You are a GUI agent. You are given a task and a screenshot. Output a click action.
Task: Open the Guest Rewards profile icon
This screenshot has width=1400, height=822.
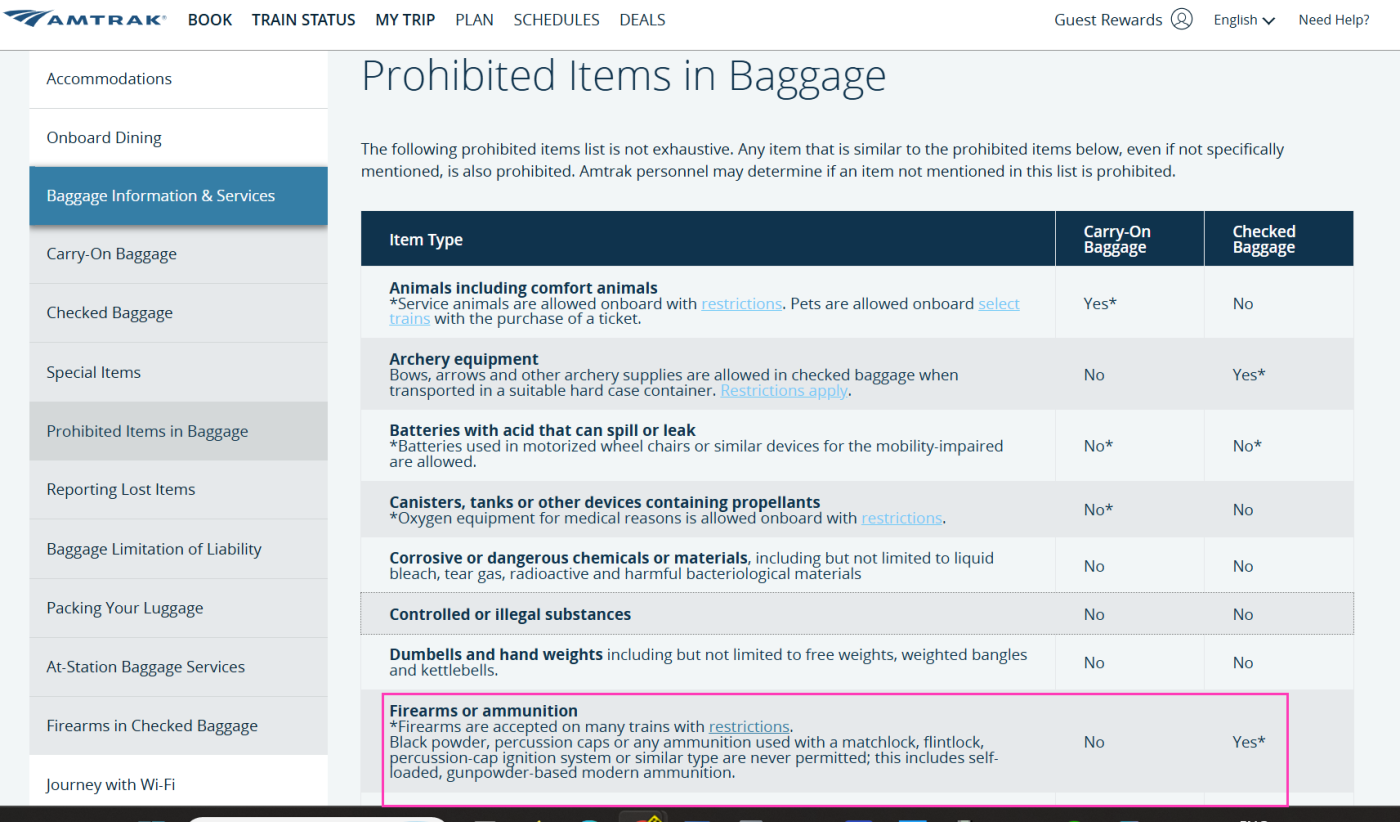1182,20
